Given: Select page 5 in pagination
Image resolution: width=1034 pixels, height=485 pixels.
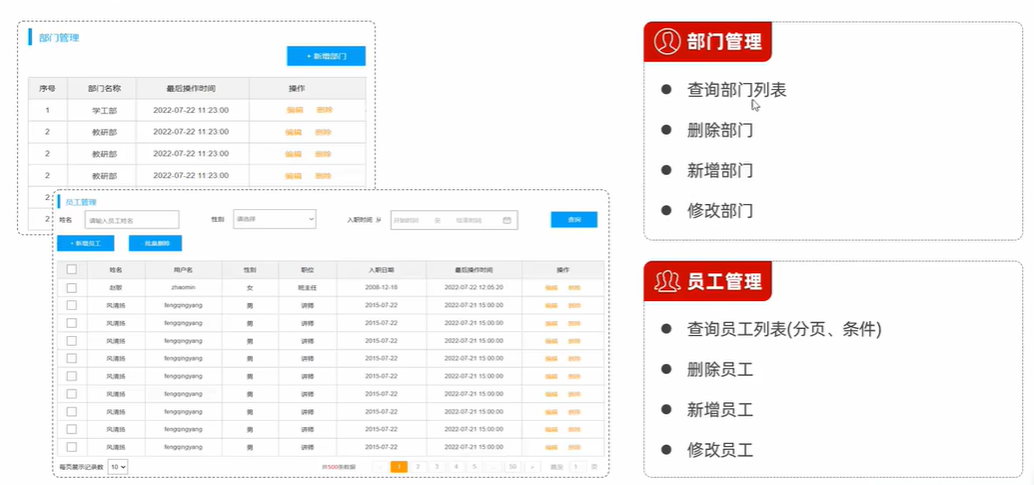Looking at the screenshot, I should 475,467.
